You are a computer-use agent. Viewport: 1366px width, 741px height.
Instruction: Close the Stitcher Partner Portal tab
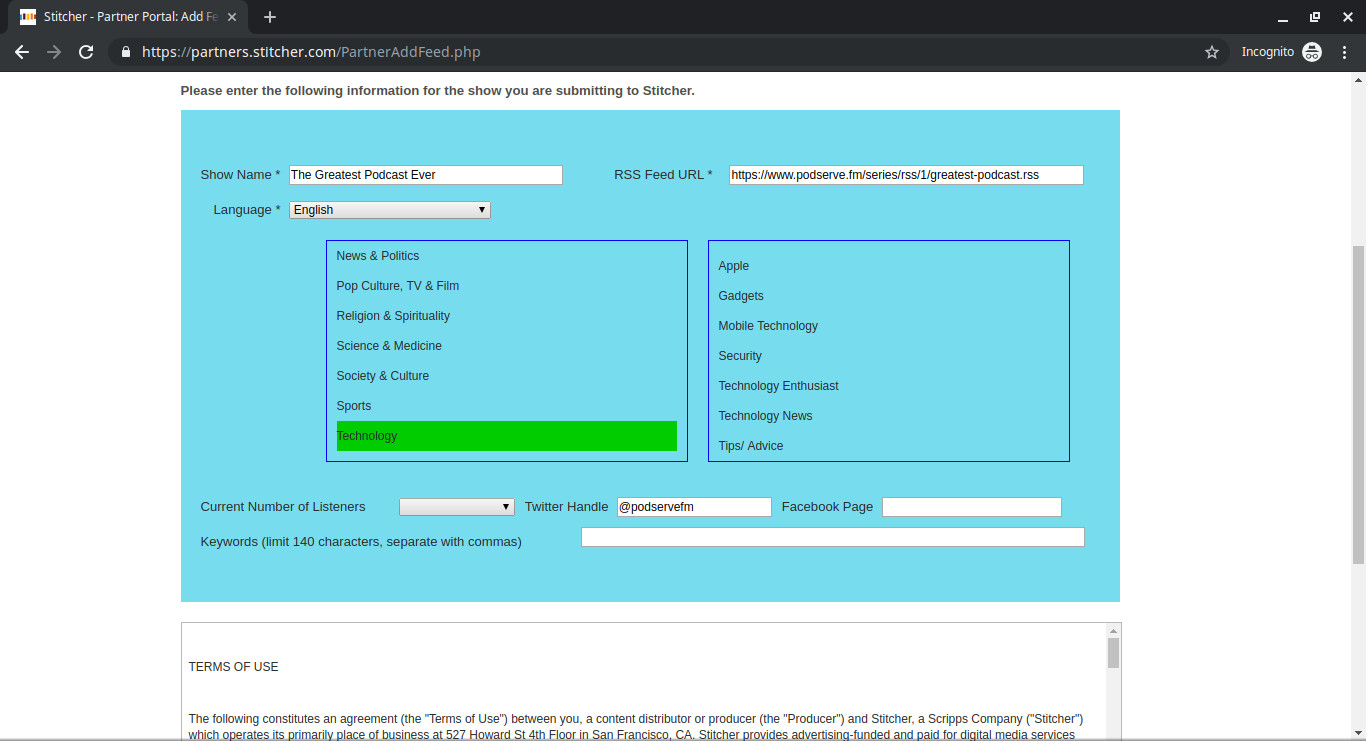point(232,17)
